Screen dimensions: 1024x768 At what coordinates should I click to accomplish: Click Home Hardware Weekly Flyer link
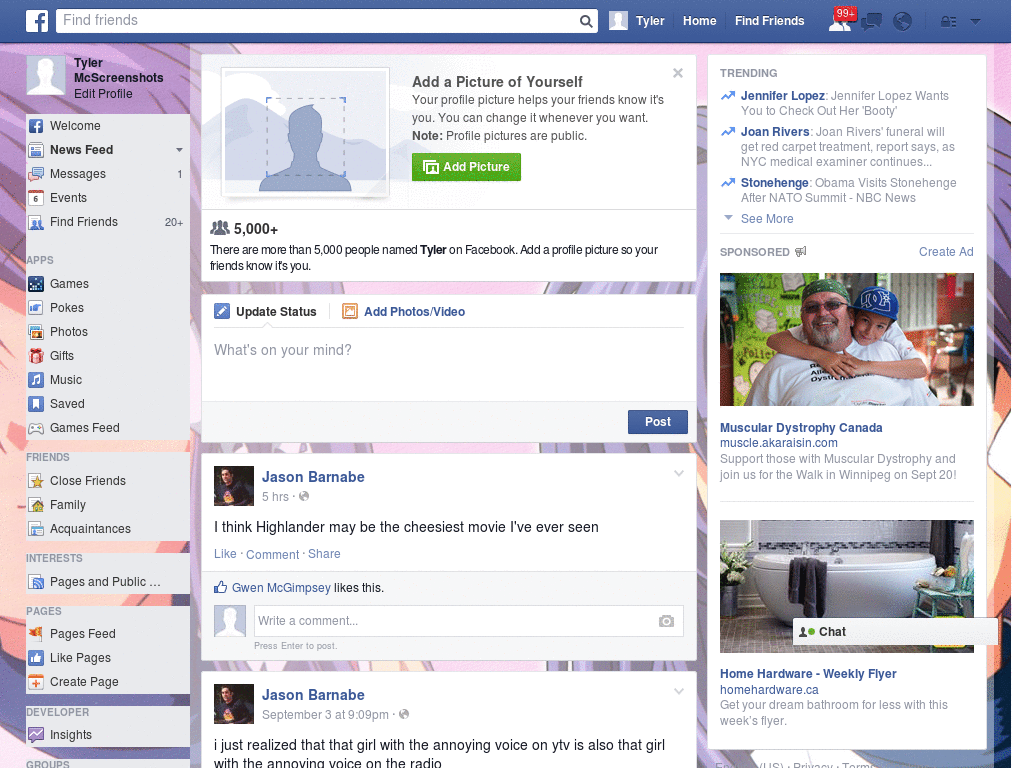click(x=808, y=674)
